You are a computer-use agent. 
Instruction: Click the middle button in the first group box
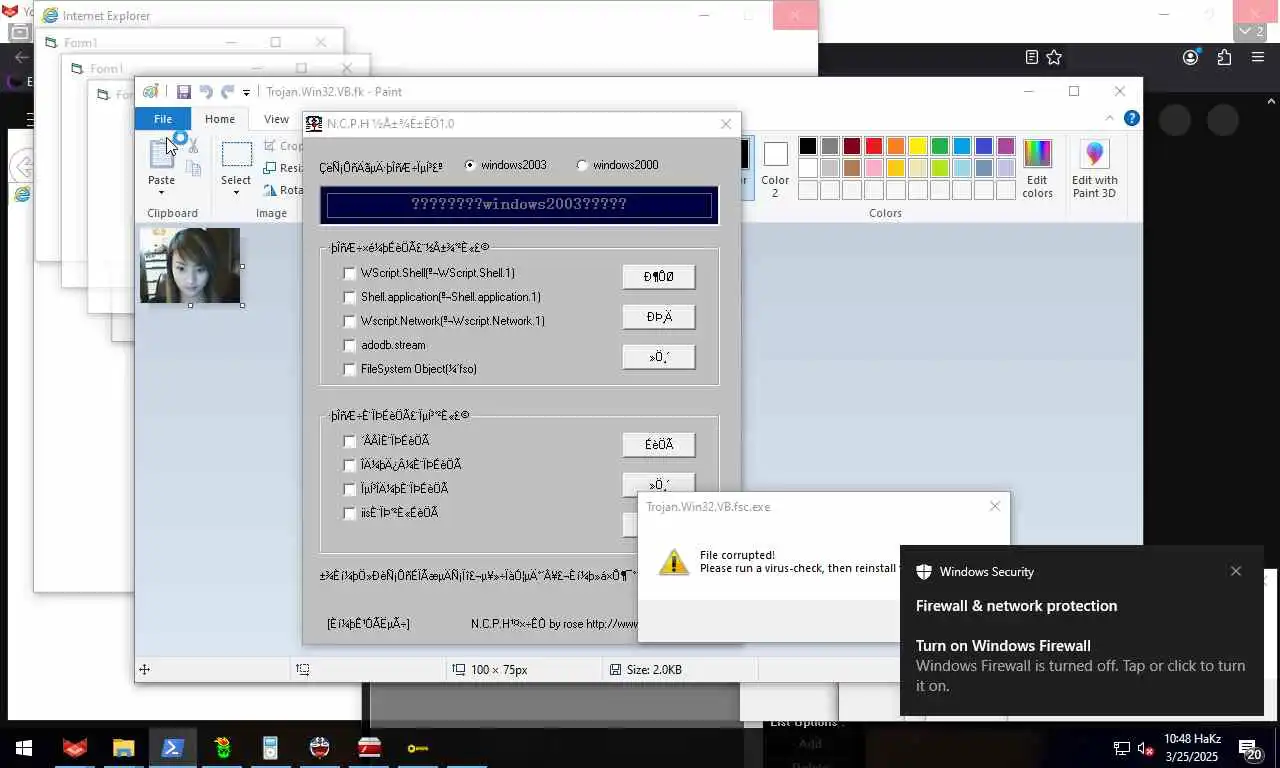tap(658, 317)
